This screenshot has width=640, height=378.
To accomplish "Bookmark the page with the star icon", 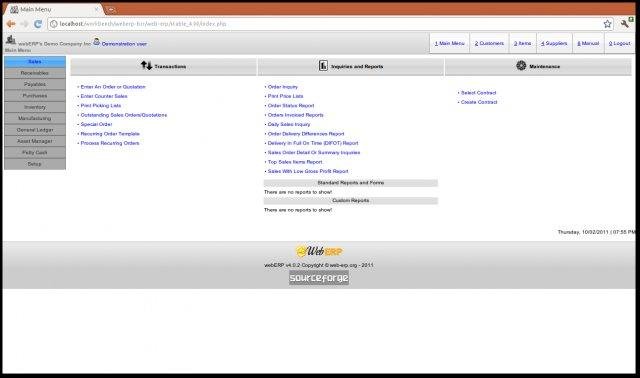I will point(608,24).
